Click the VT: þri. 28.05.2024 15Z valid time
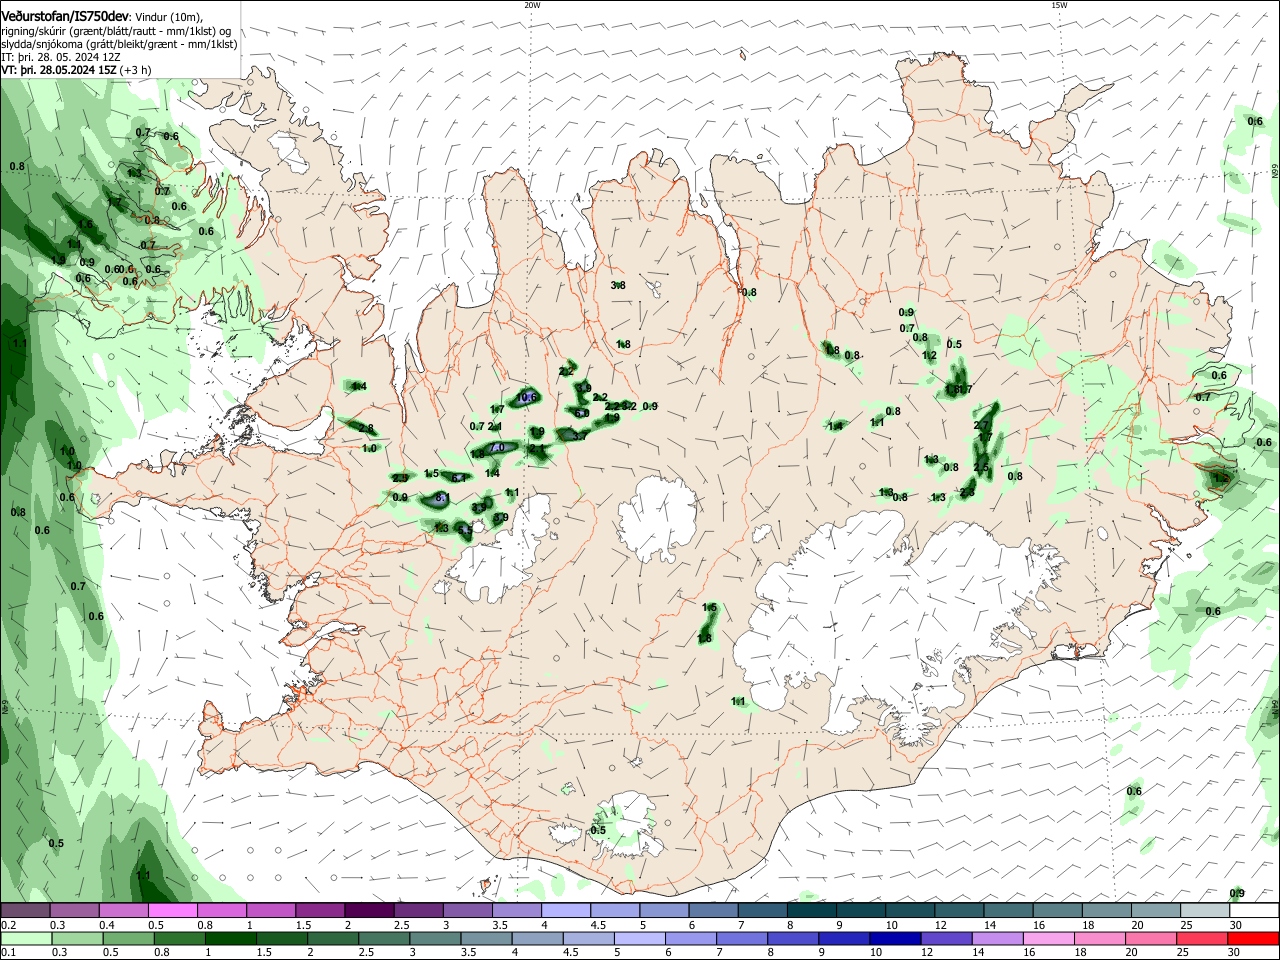This screenshot has height=960, width=1280. point(59,70)
